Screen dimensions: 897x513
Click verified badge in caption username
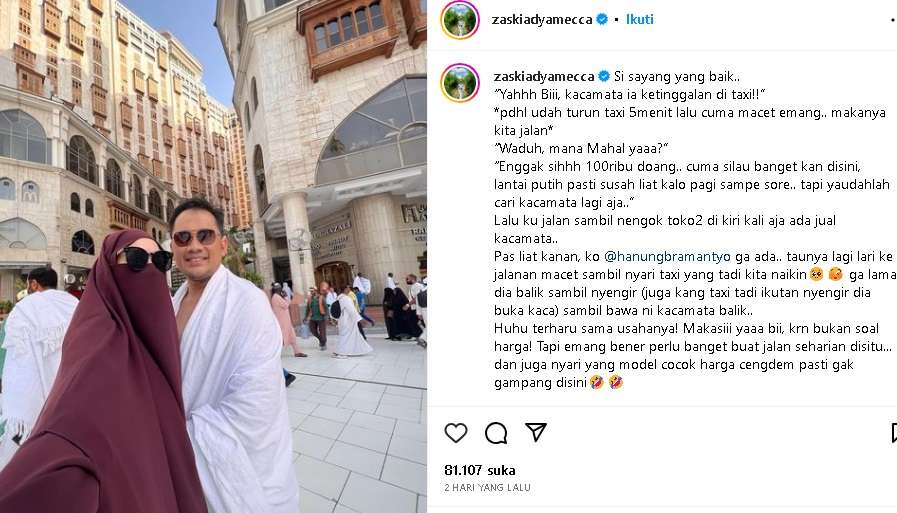tap(604, 76)
